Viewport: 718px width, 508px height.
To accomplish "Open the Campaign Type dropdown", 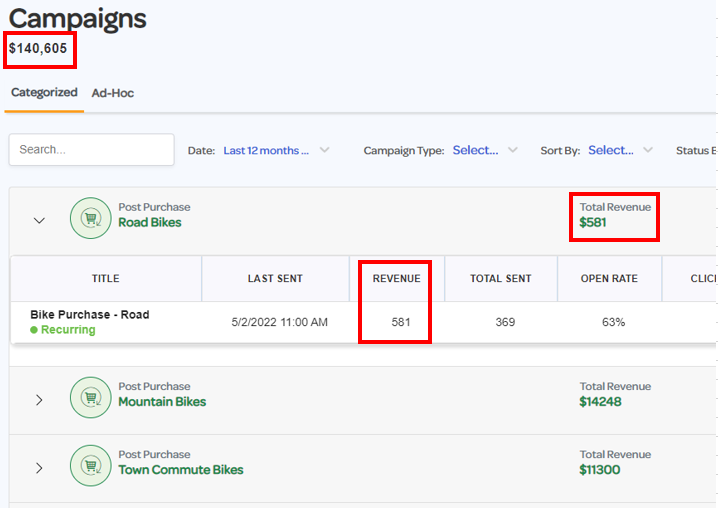I will [485, 151].
